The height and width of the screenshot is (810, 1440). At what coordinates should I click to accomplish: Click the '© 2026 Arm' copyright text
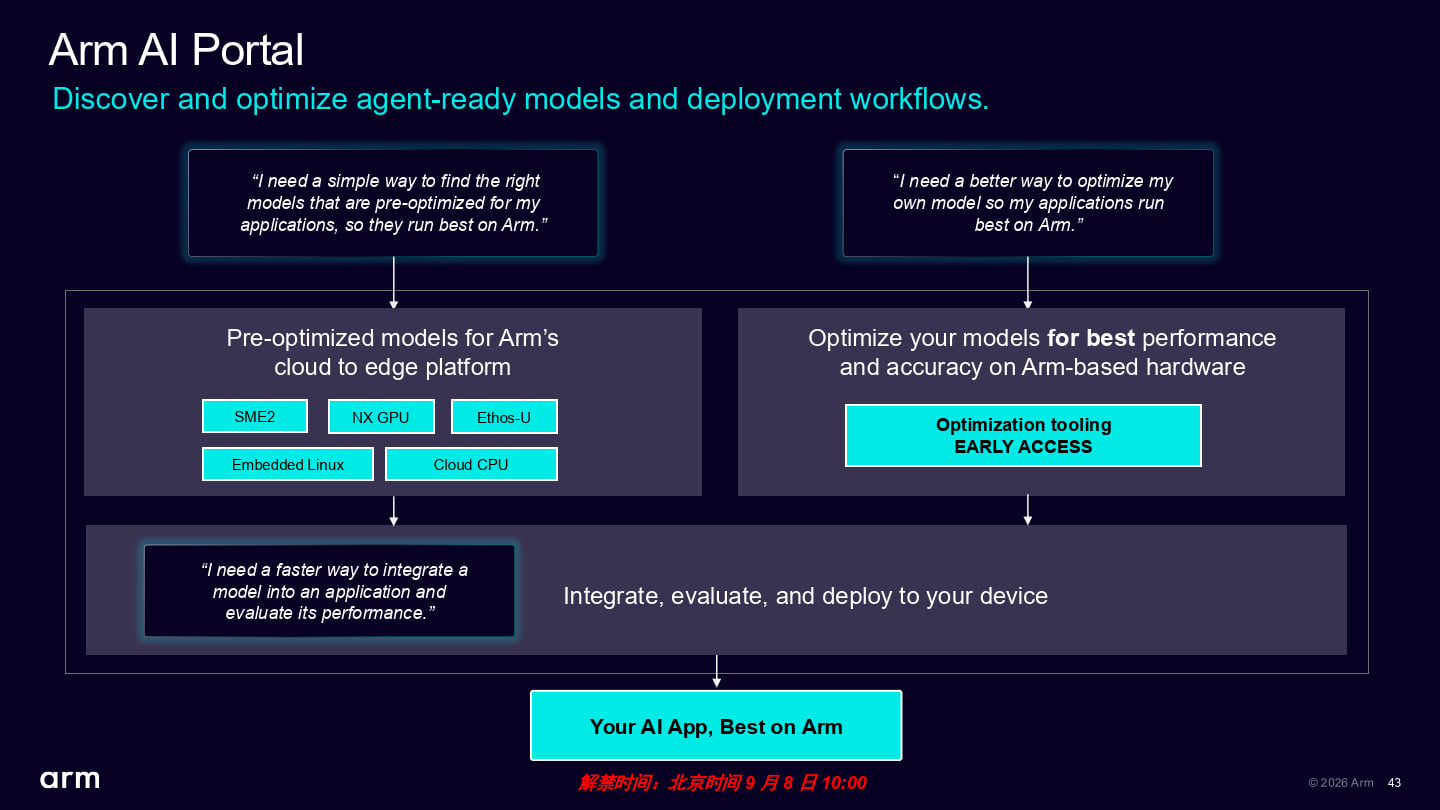(x=1341, y=783)
